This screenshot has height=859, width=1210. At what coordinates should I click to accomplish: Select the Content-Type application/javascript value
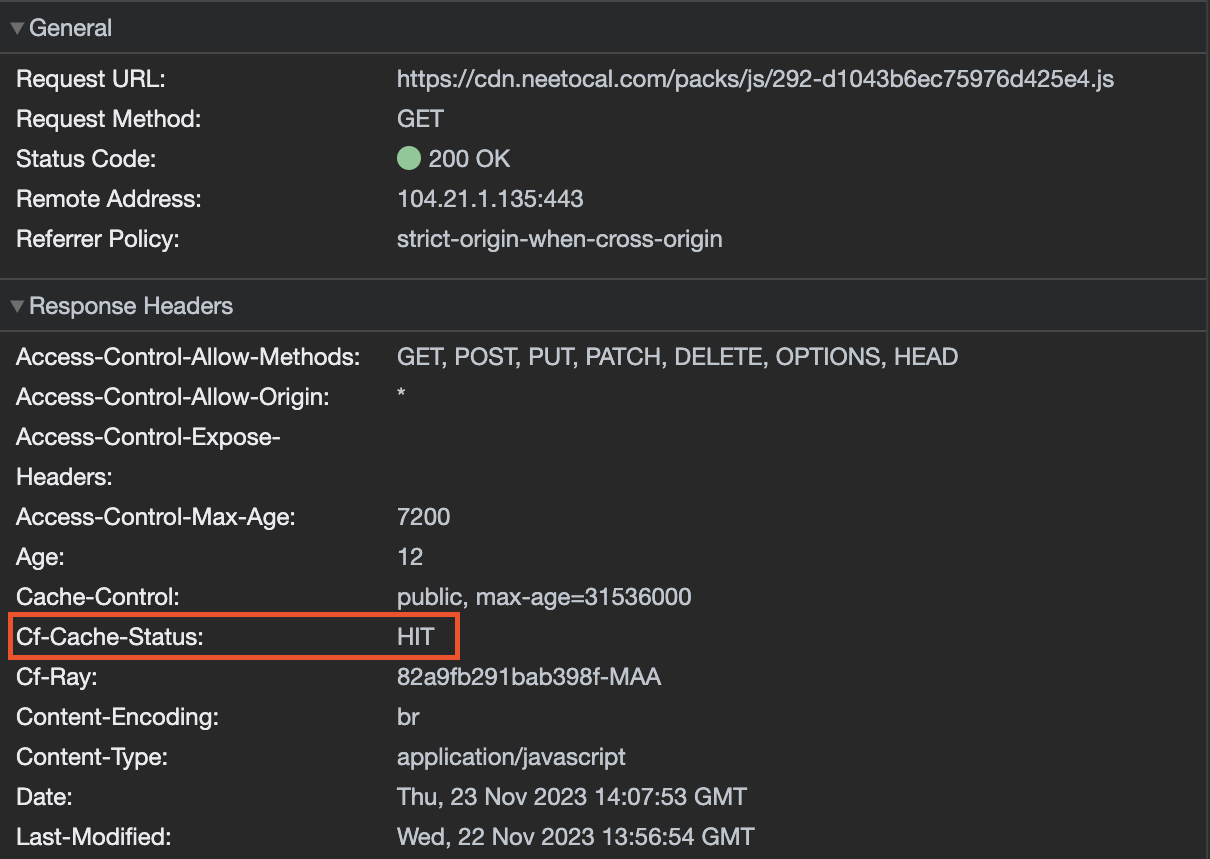(511, 756)
